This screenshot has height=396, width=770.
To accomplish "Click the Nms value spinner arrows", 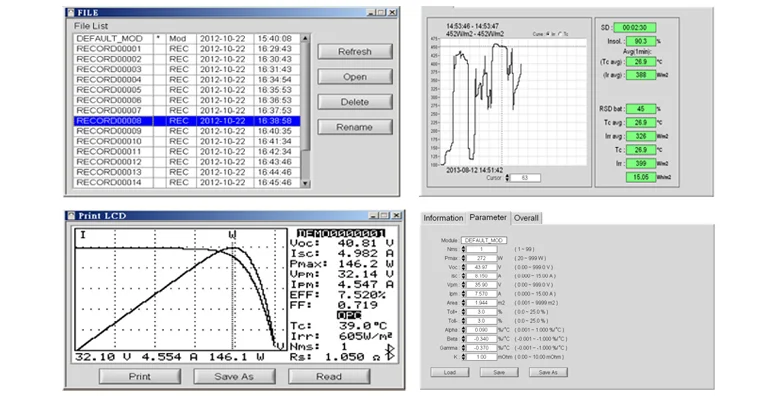I will click(x=463, y=249).
